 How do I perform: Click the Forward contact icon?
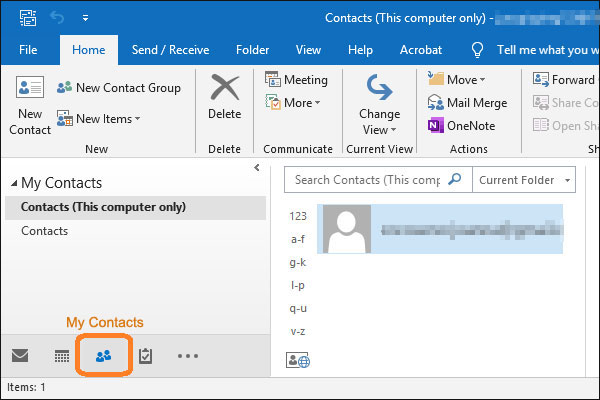click(541, 79)
